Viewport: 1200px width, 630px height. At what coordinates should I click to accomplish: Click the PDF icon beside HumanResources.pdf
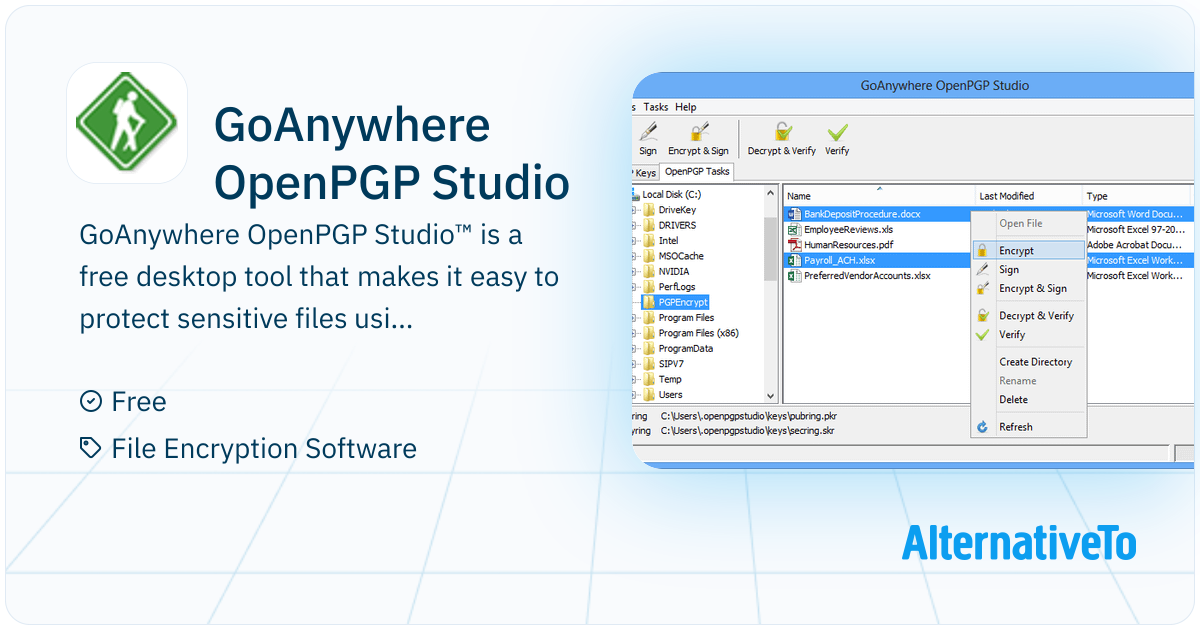pos(795,244)
